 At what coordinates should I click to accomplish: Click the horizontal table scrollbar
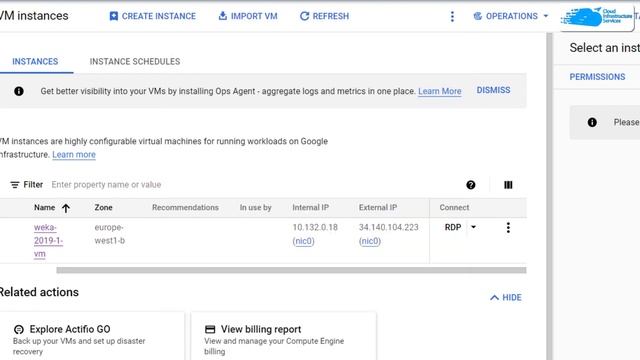(291, 270)
